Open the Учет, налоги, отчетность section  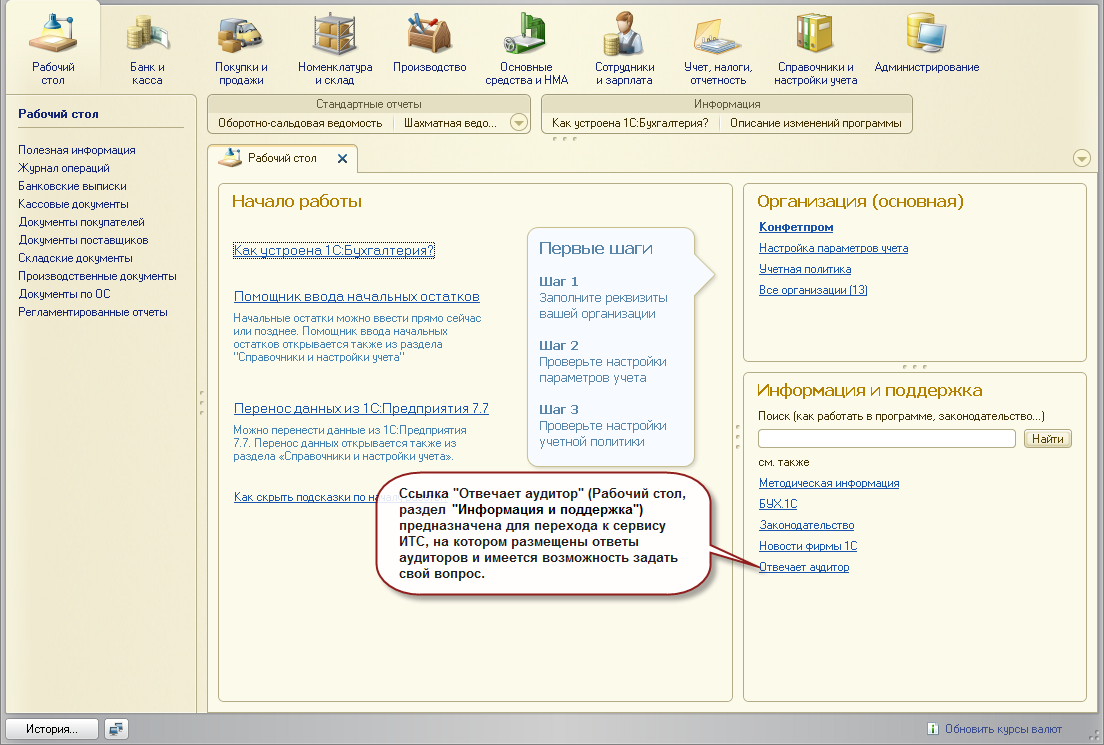pos(717,52)
